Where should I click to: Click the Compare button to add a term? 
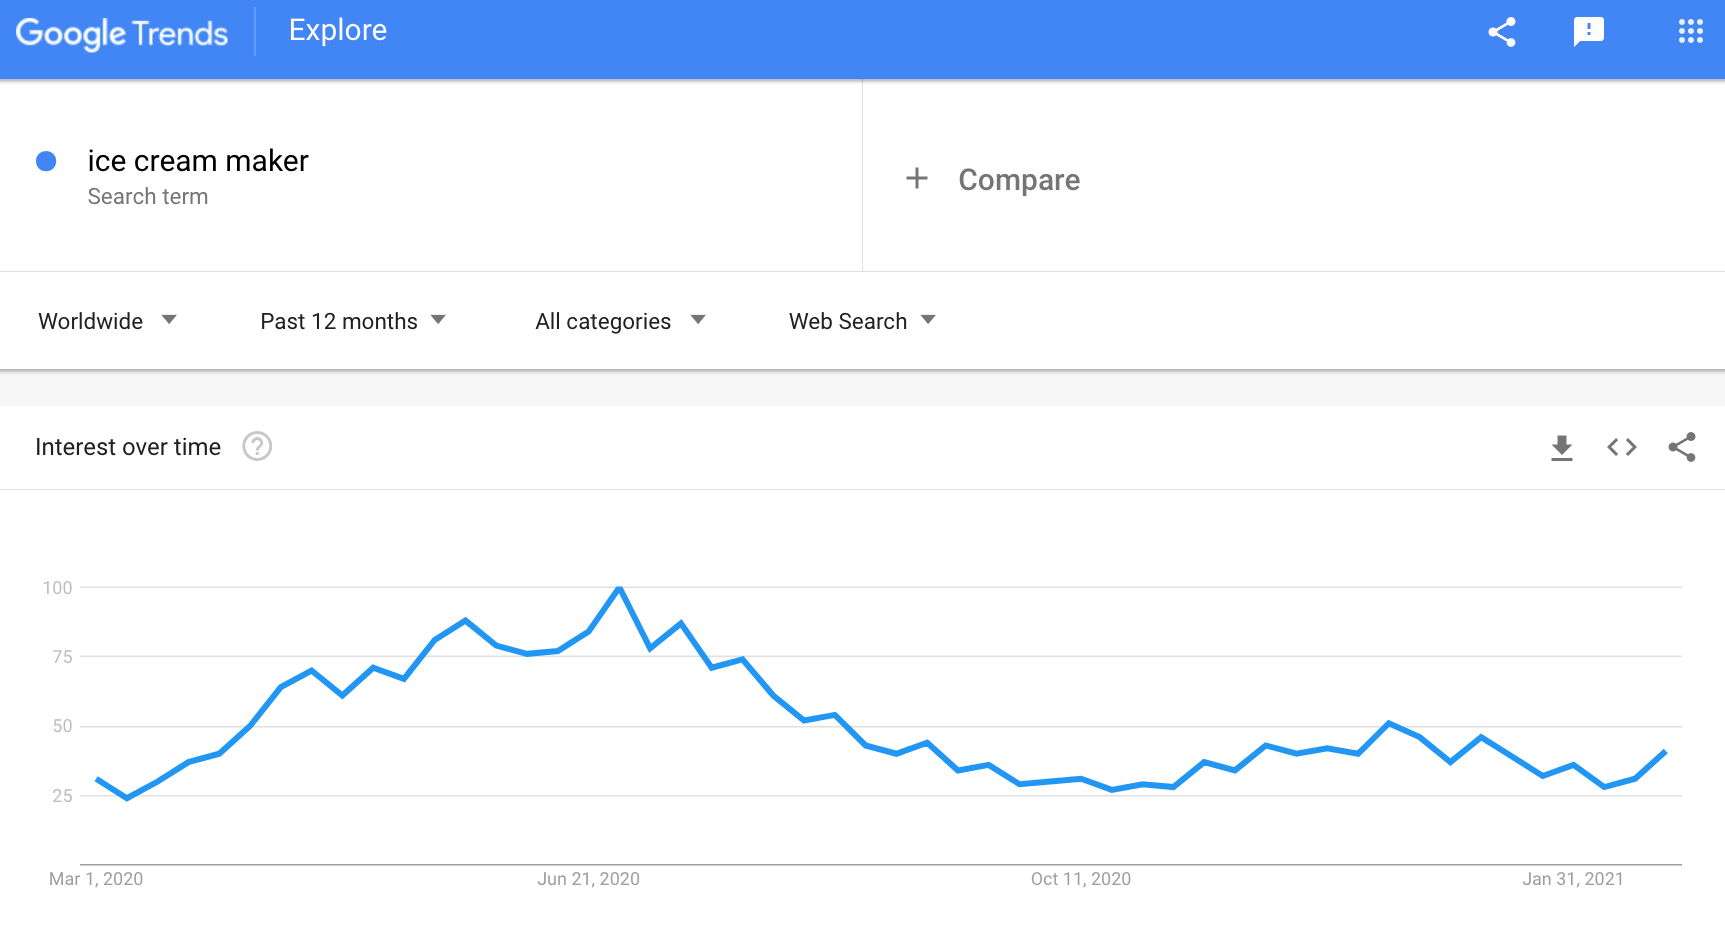coord(1018,180)
